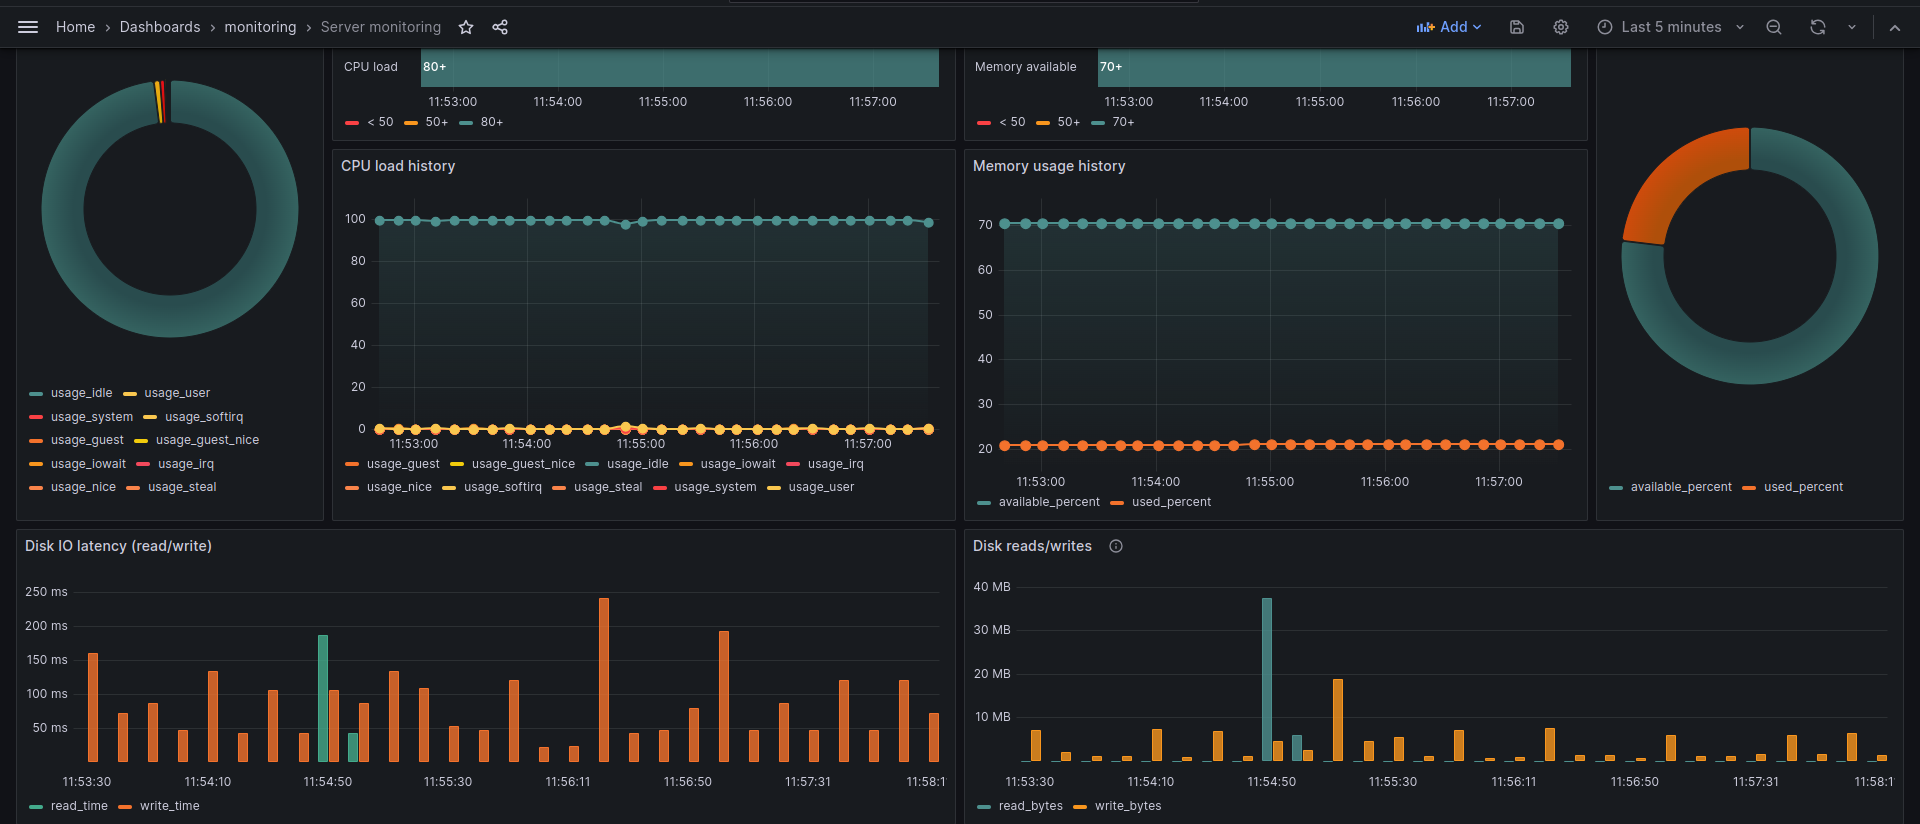Open the hamburger navigation menu

click(28, 27)
